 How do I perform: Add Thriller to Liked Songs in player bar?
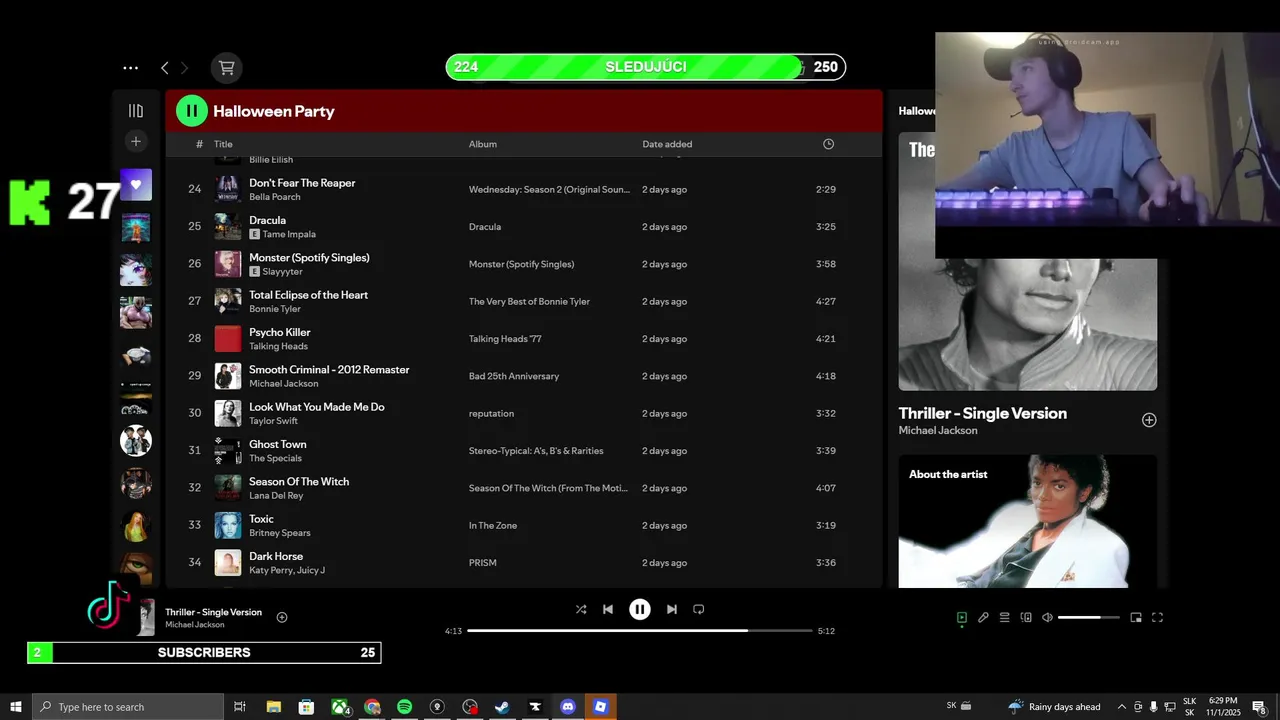coord(282,618)
